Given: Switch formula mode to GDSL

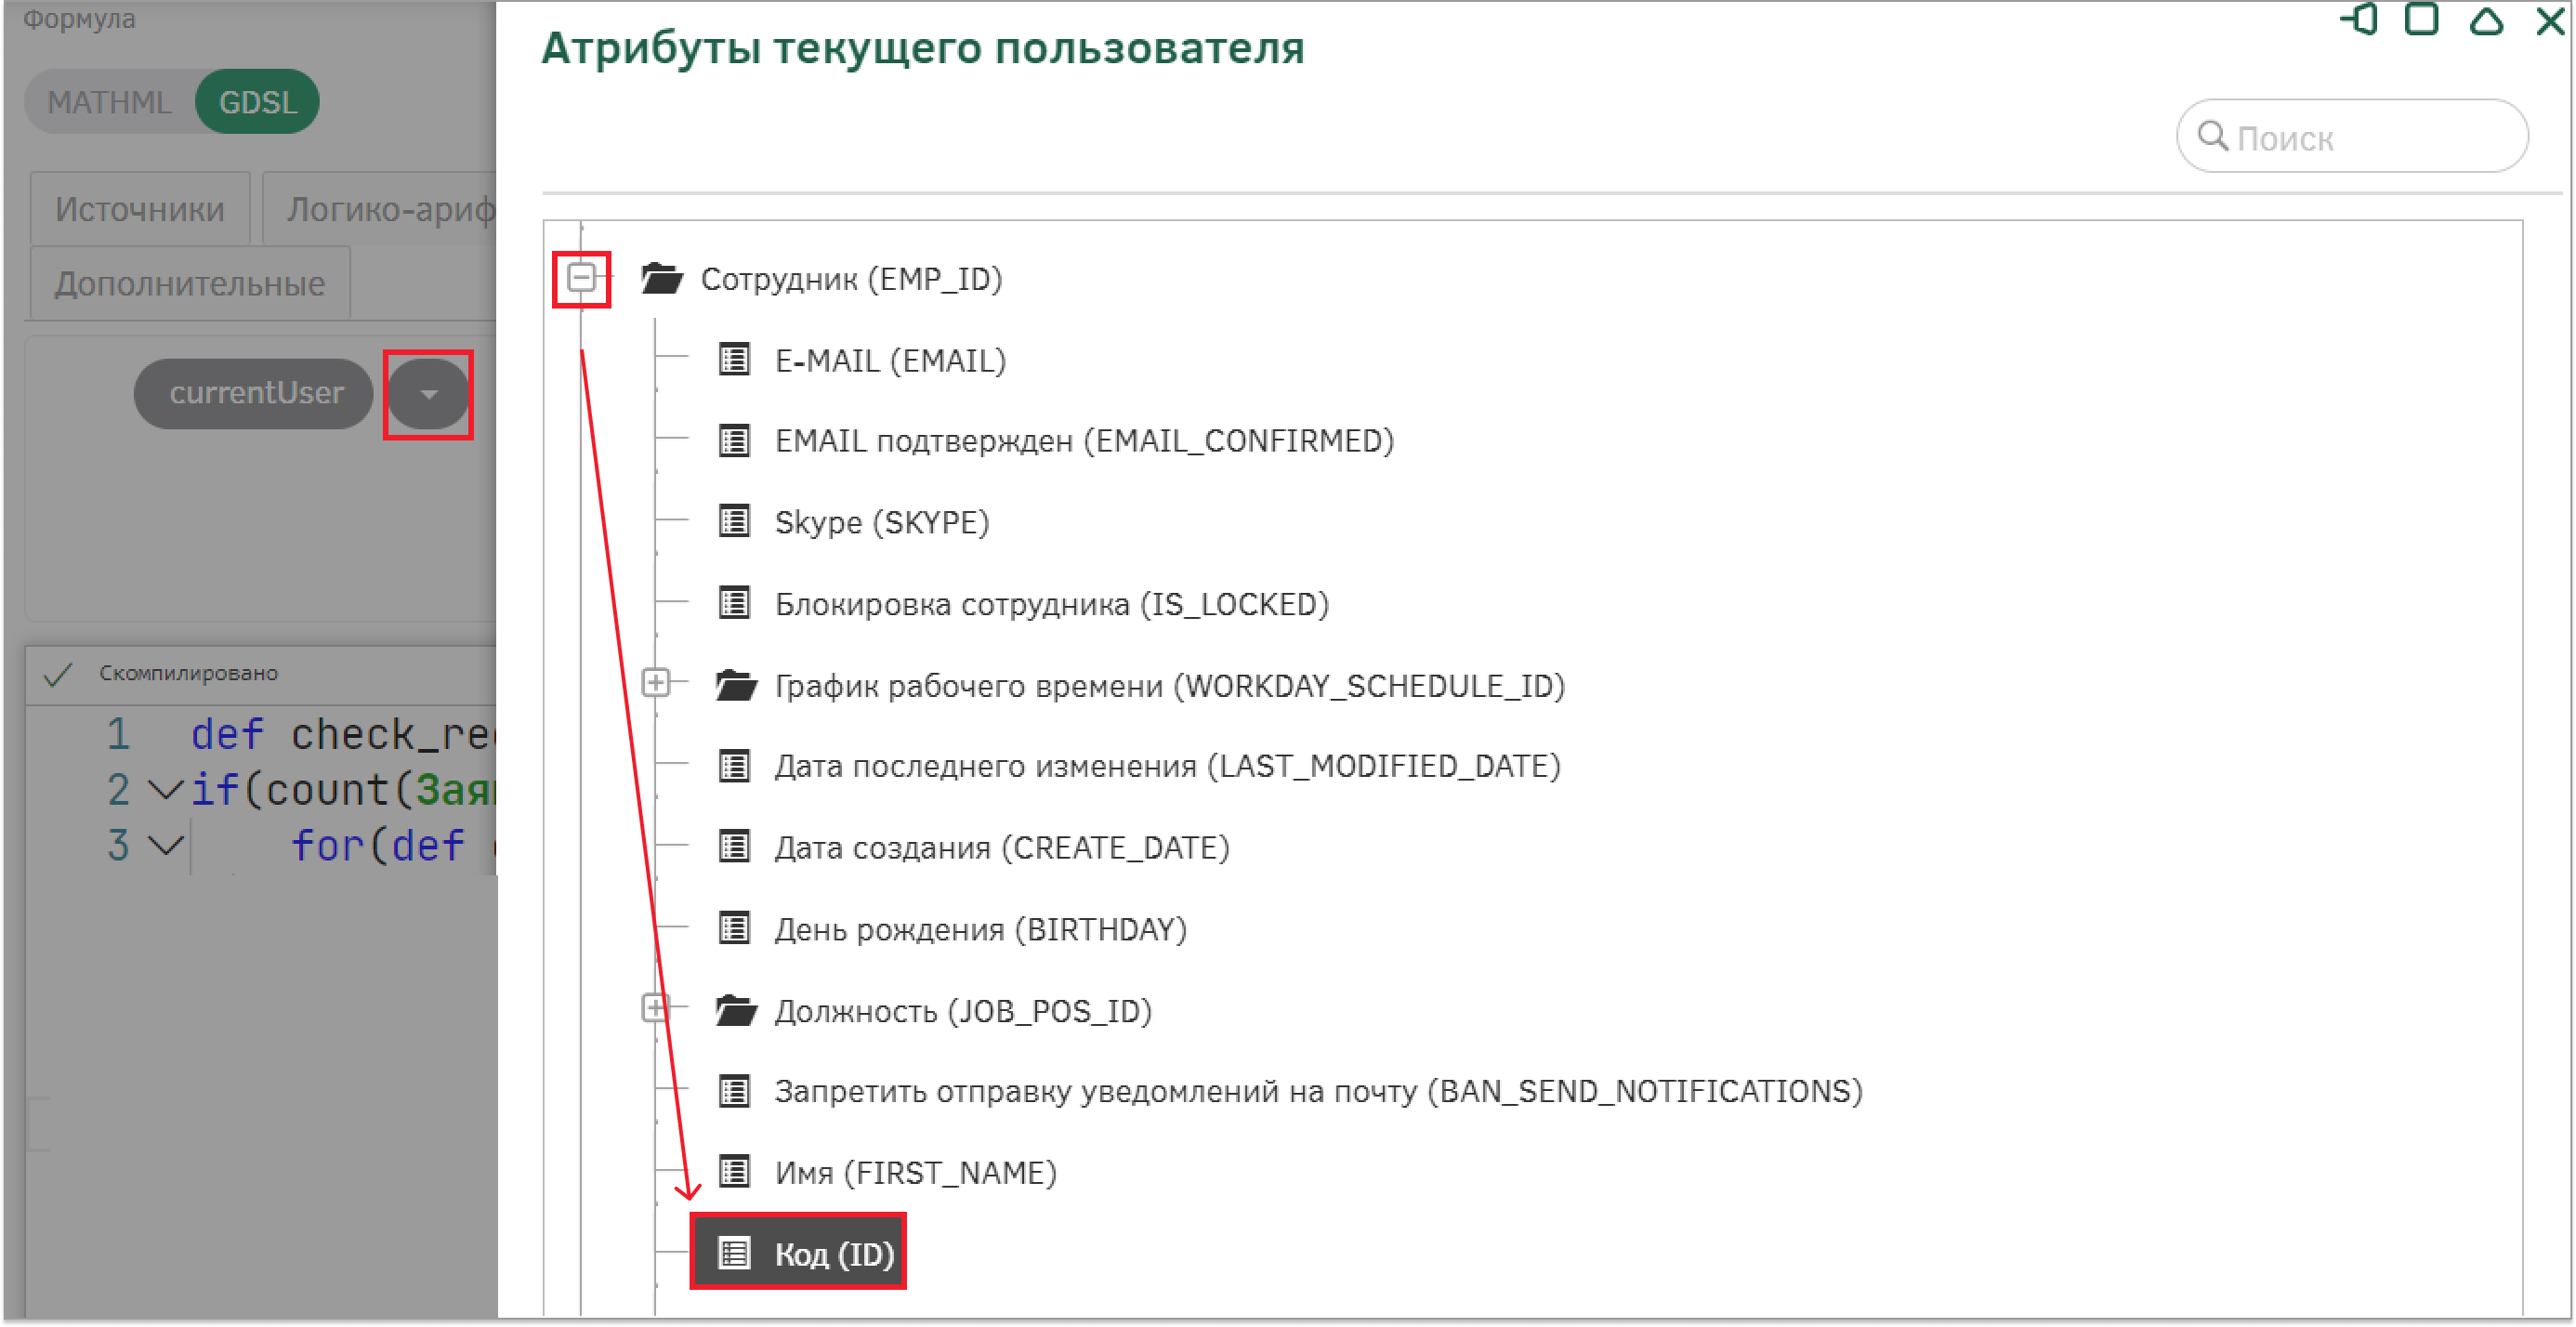Looking at the screenshot, I should (258, 102).
